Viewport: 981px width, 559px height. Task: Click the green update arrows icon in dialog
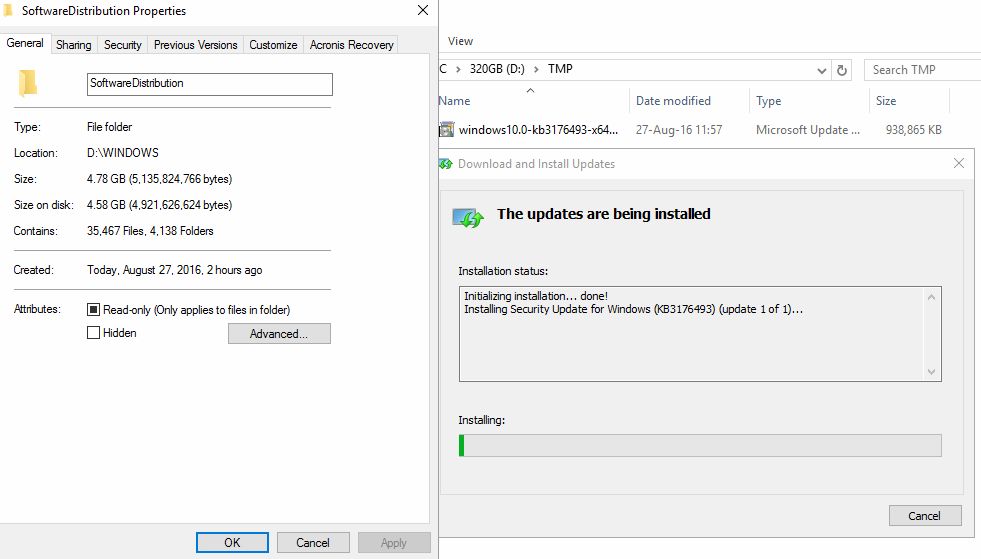coord(467,217)
